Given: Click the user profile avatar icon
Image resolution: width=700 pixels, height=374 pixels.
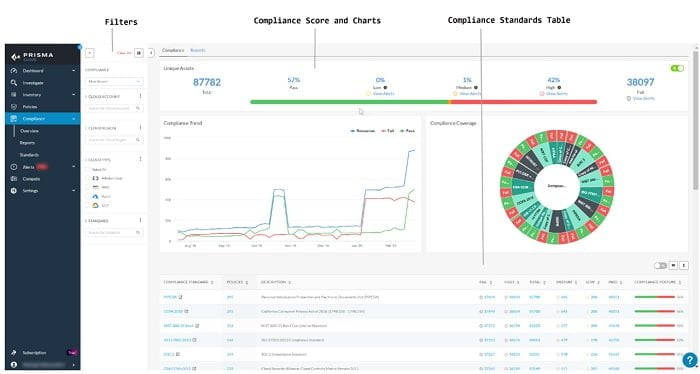Looking at the screenshot, I should click(x=14, y=365).
